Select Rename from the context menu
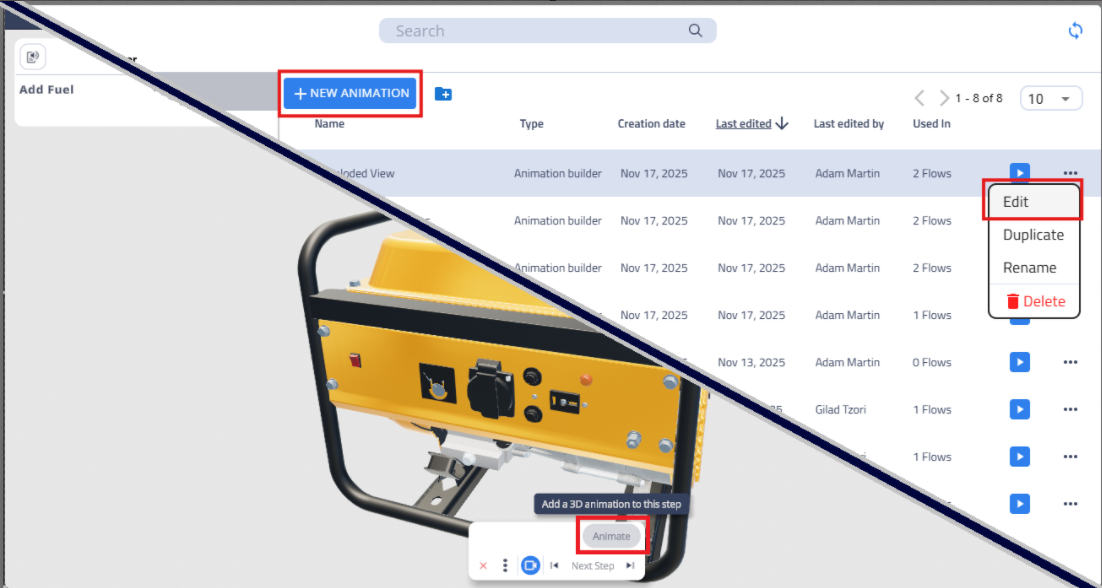This screenshot has width=1102, height=588. 1029,268
